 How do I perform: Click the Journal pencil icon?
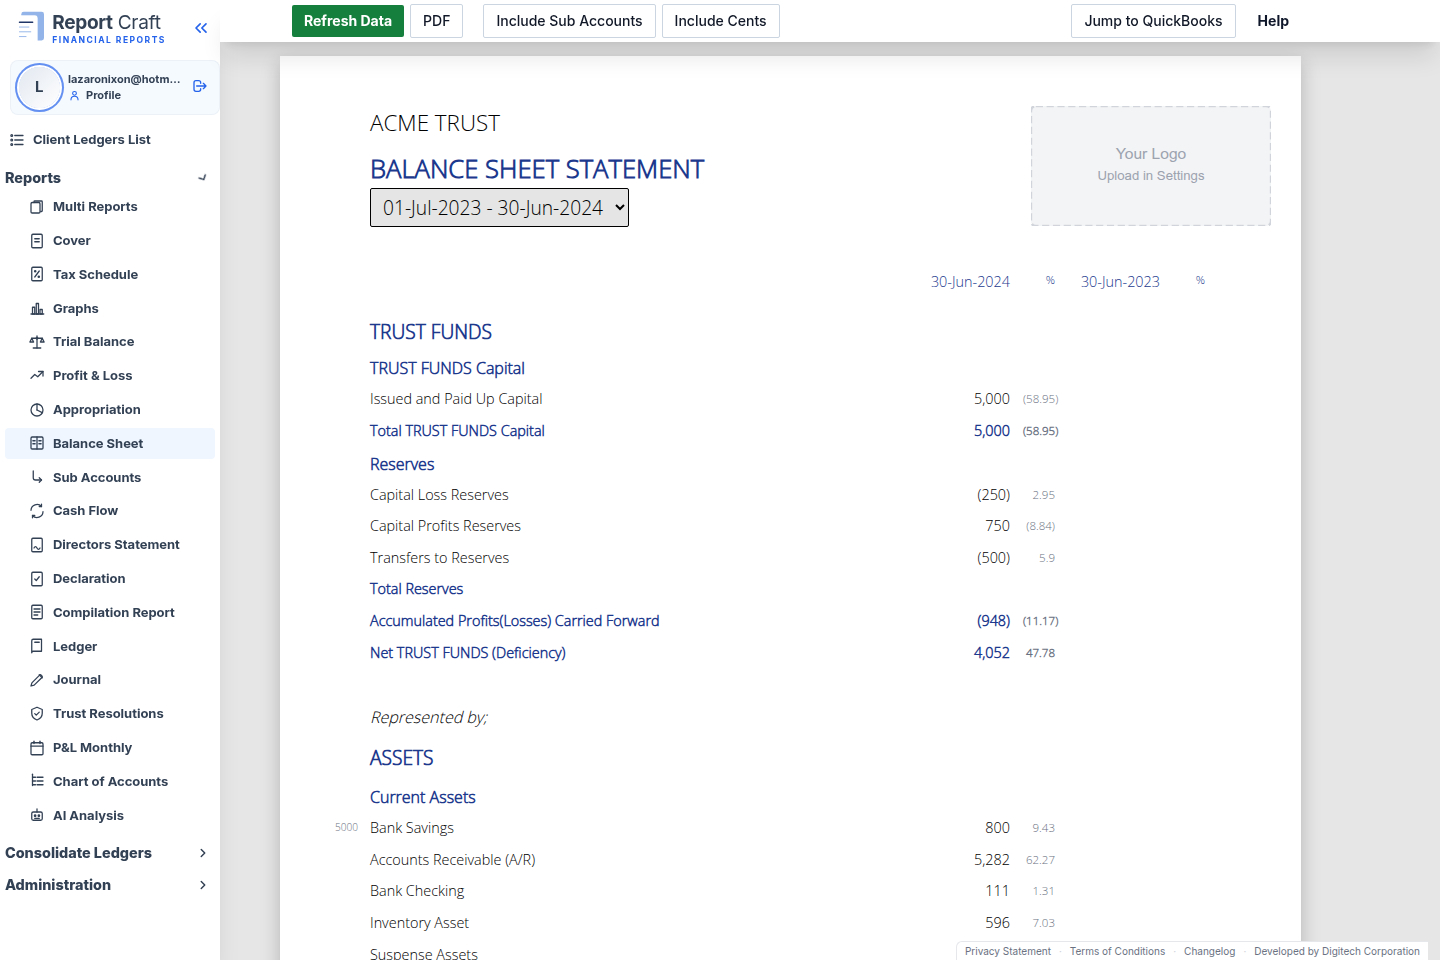[37, 680]
